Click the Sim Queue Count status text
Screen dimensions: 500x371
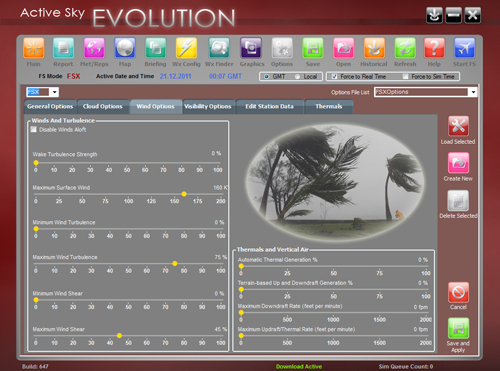(406, 367)
